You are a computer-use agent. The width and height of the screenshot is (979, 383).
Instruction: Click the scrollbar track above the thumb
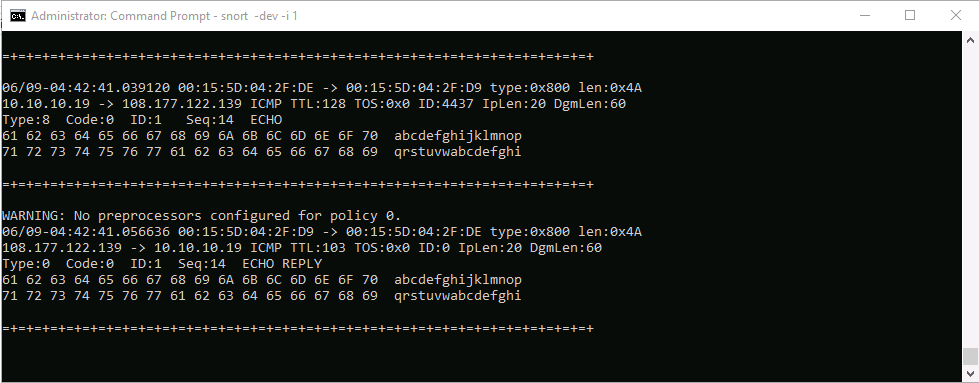coord(970,197)
